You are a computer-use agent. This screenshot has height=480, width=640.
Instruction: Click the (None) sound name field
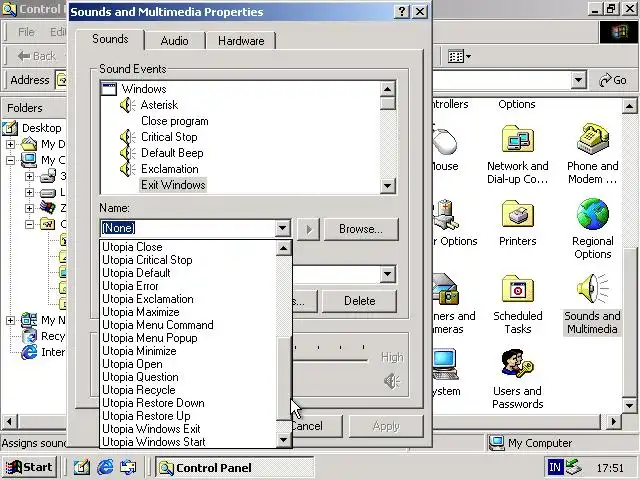click(188, 228)
